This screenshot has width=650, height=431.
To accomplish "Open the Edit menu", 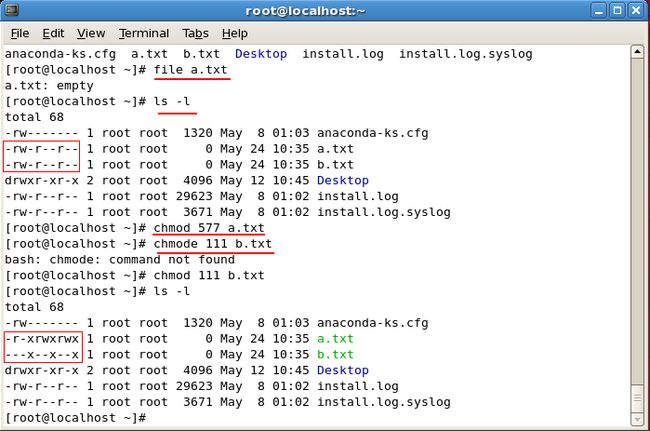I will coord(53,33).
